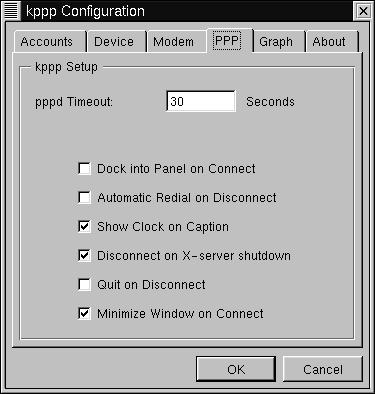
Task: Enable Dock into Panel on Connect
Action: click(x=84, y=169)
